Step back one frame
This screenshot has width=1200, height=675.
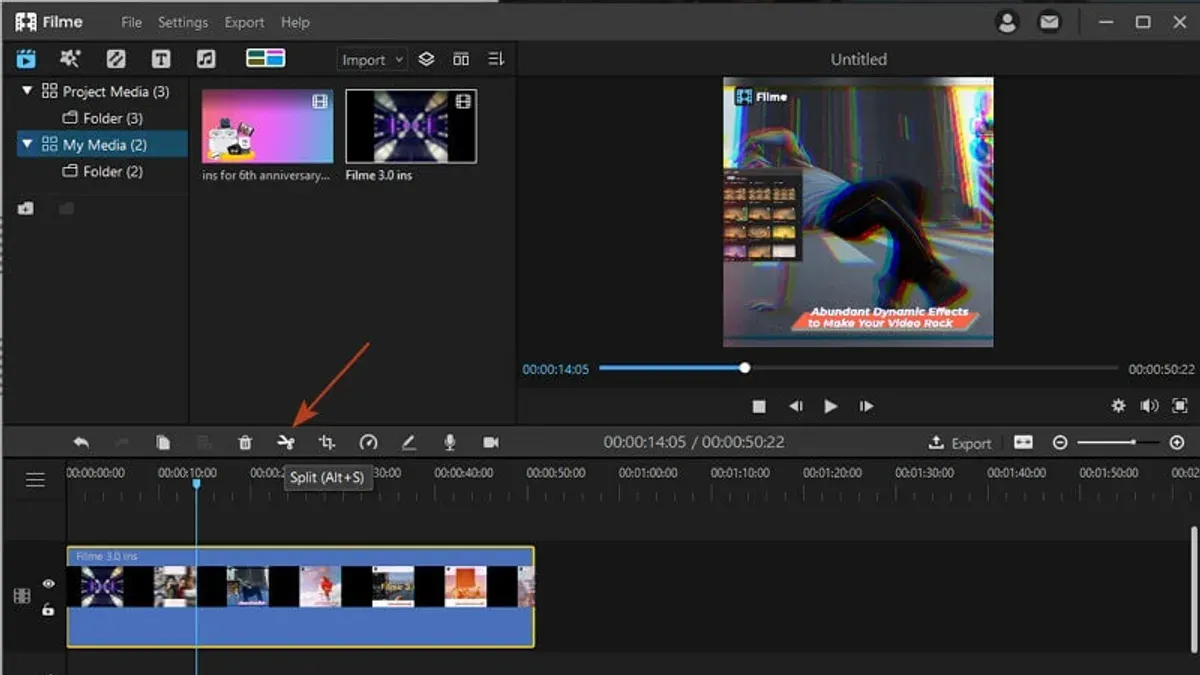795,406
